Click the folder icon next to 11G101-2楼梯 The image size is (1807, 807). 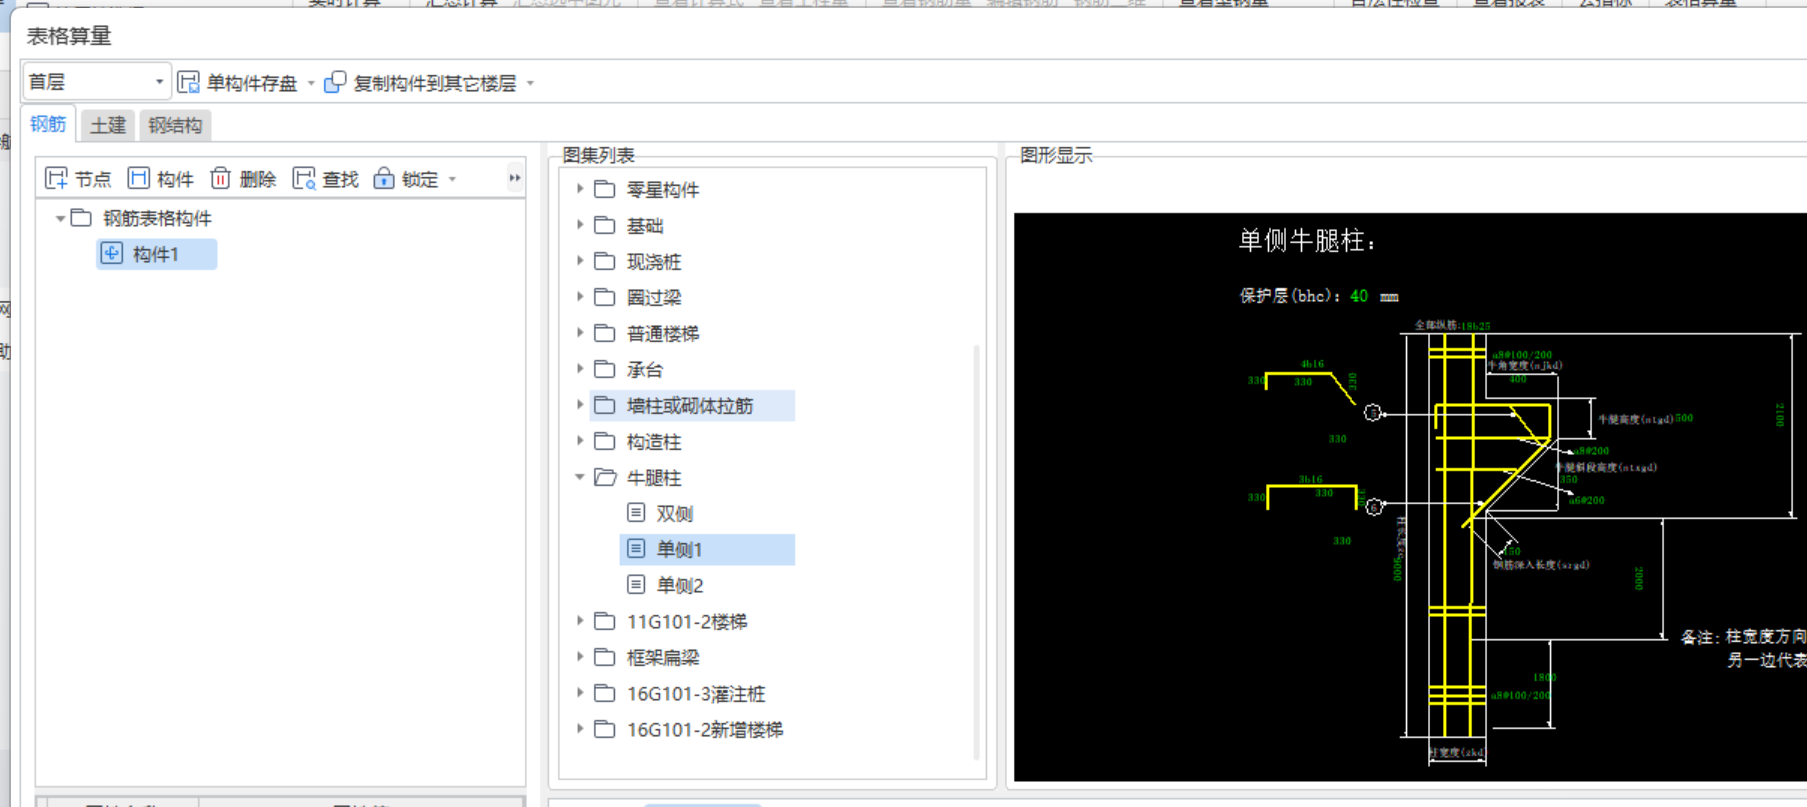point(605,621)
